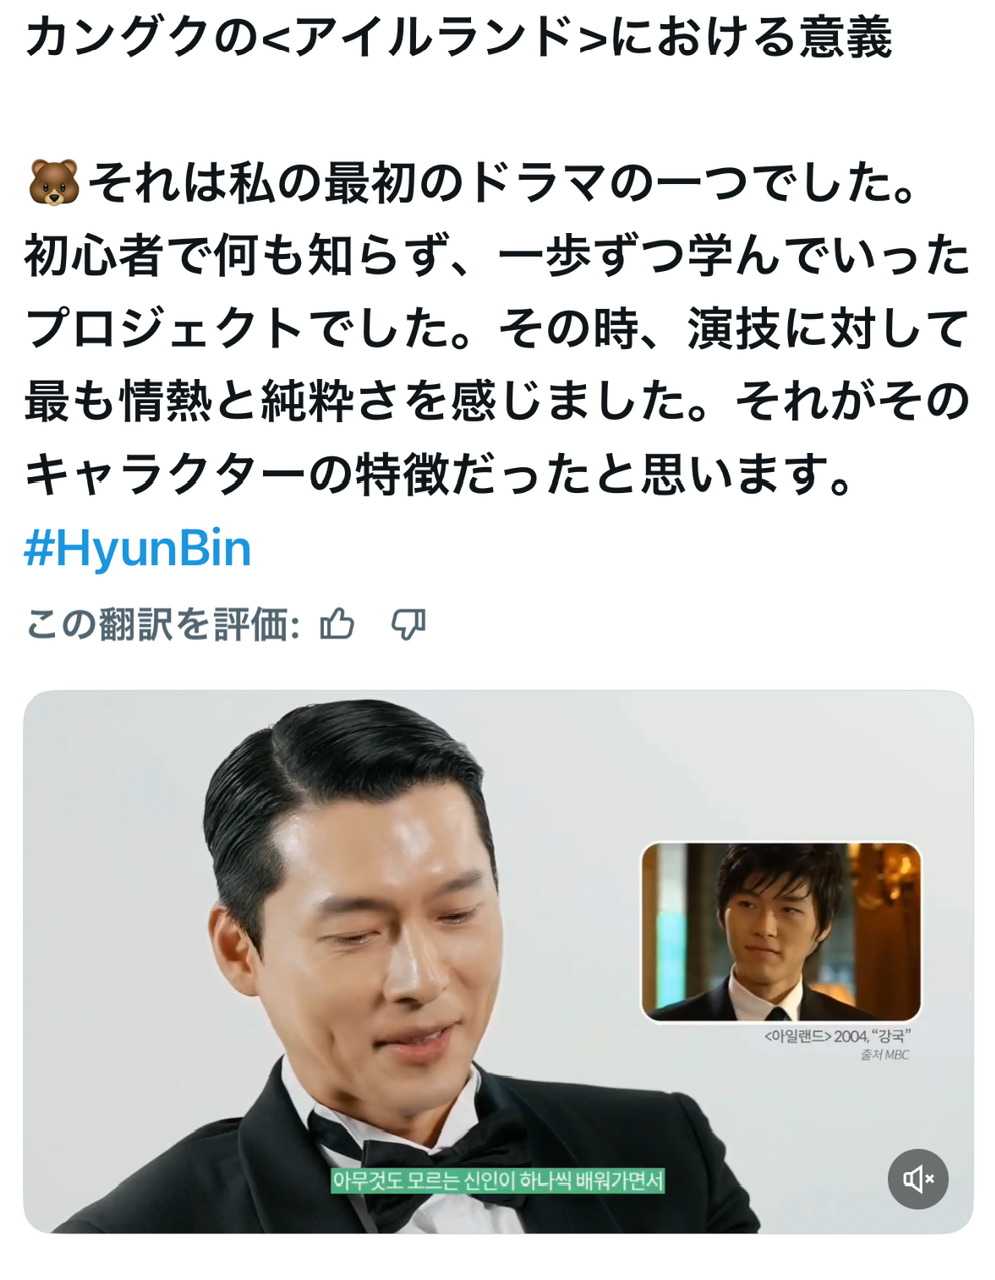Image resolution: width=995 pixels, height=1280 pixels.
Task: Tap the '<아일랜드> 2004, "강국"' caption
Action: [840, 1037]
